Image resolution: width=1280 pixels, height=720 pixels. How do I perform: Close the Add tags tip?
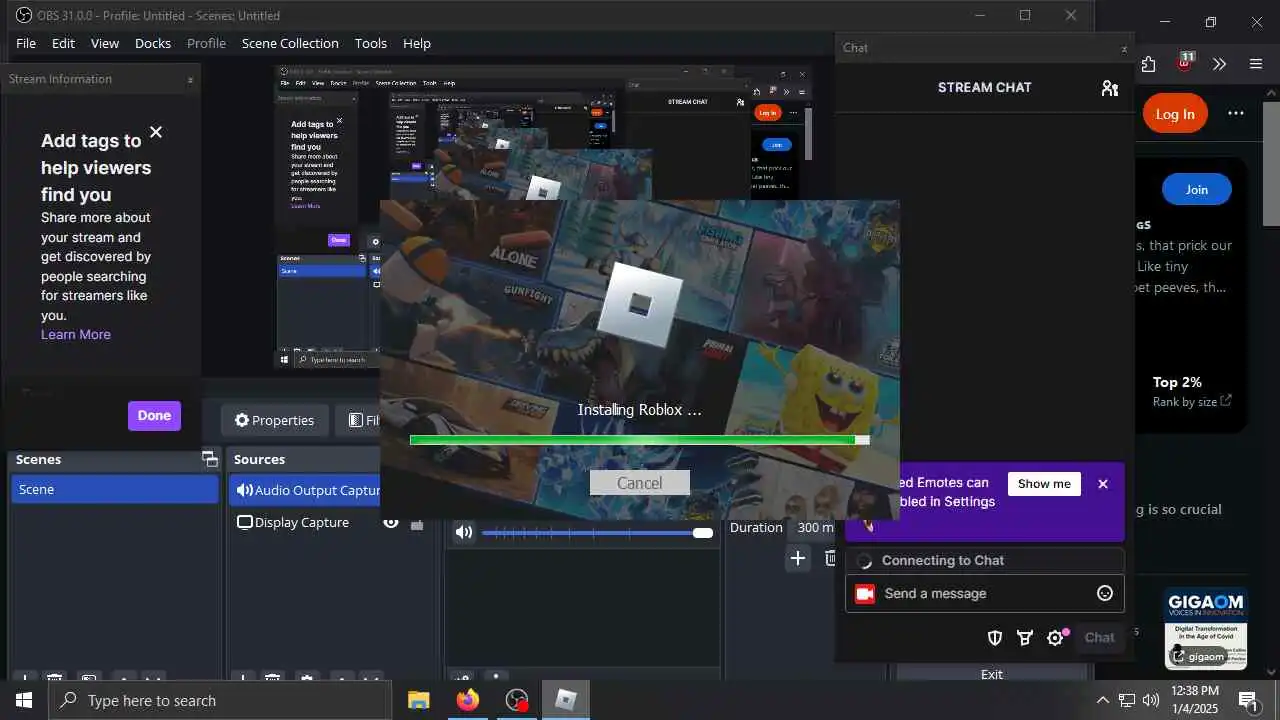coord(156,132)
